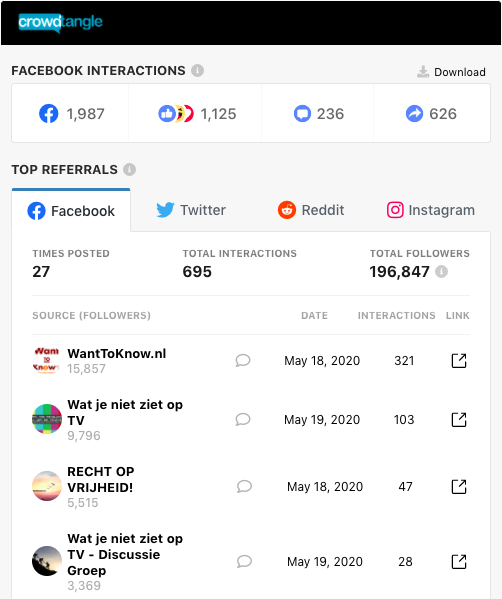Select the Facebook referrals tab
The width and height of the screenshot is (502, 599).
71,210
